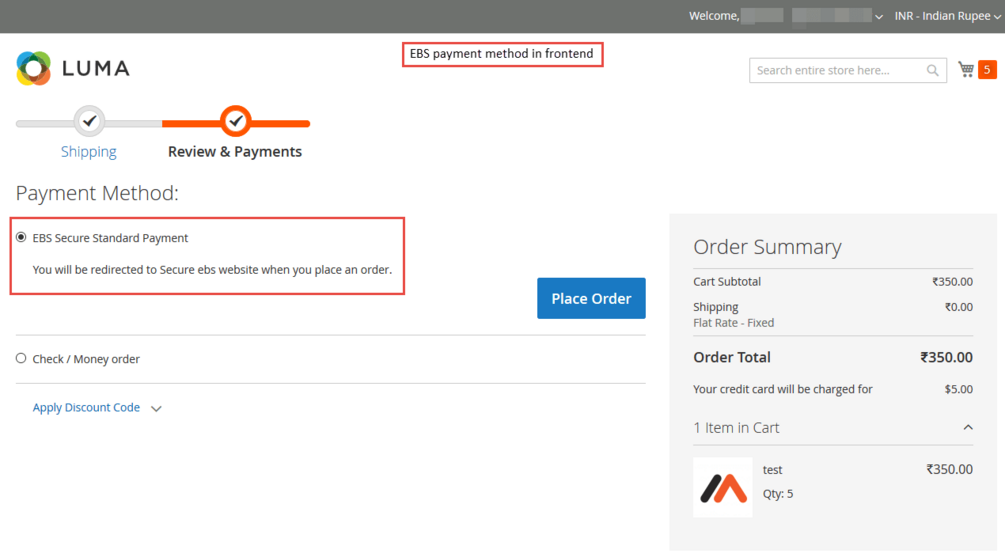Select EBS Secure Standard Payment radio
1005x557 pixels.
pos(21,237)
